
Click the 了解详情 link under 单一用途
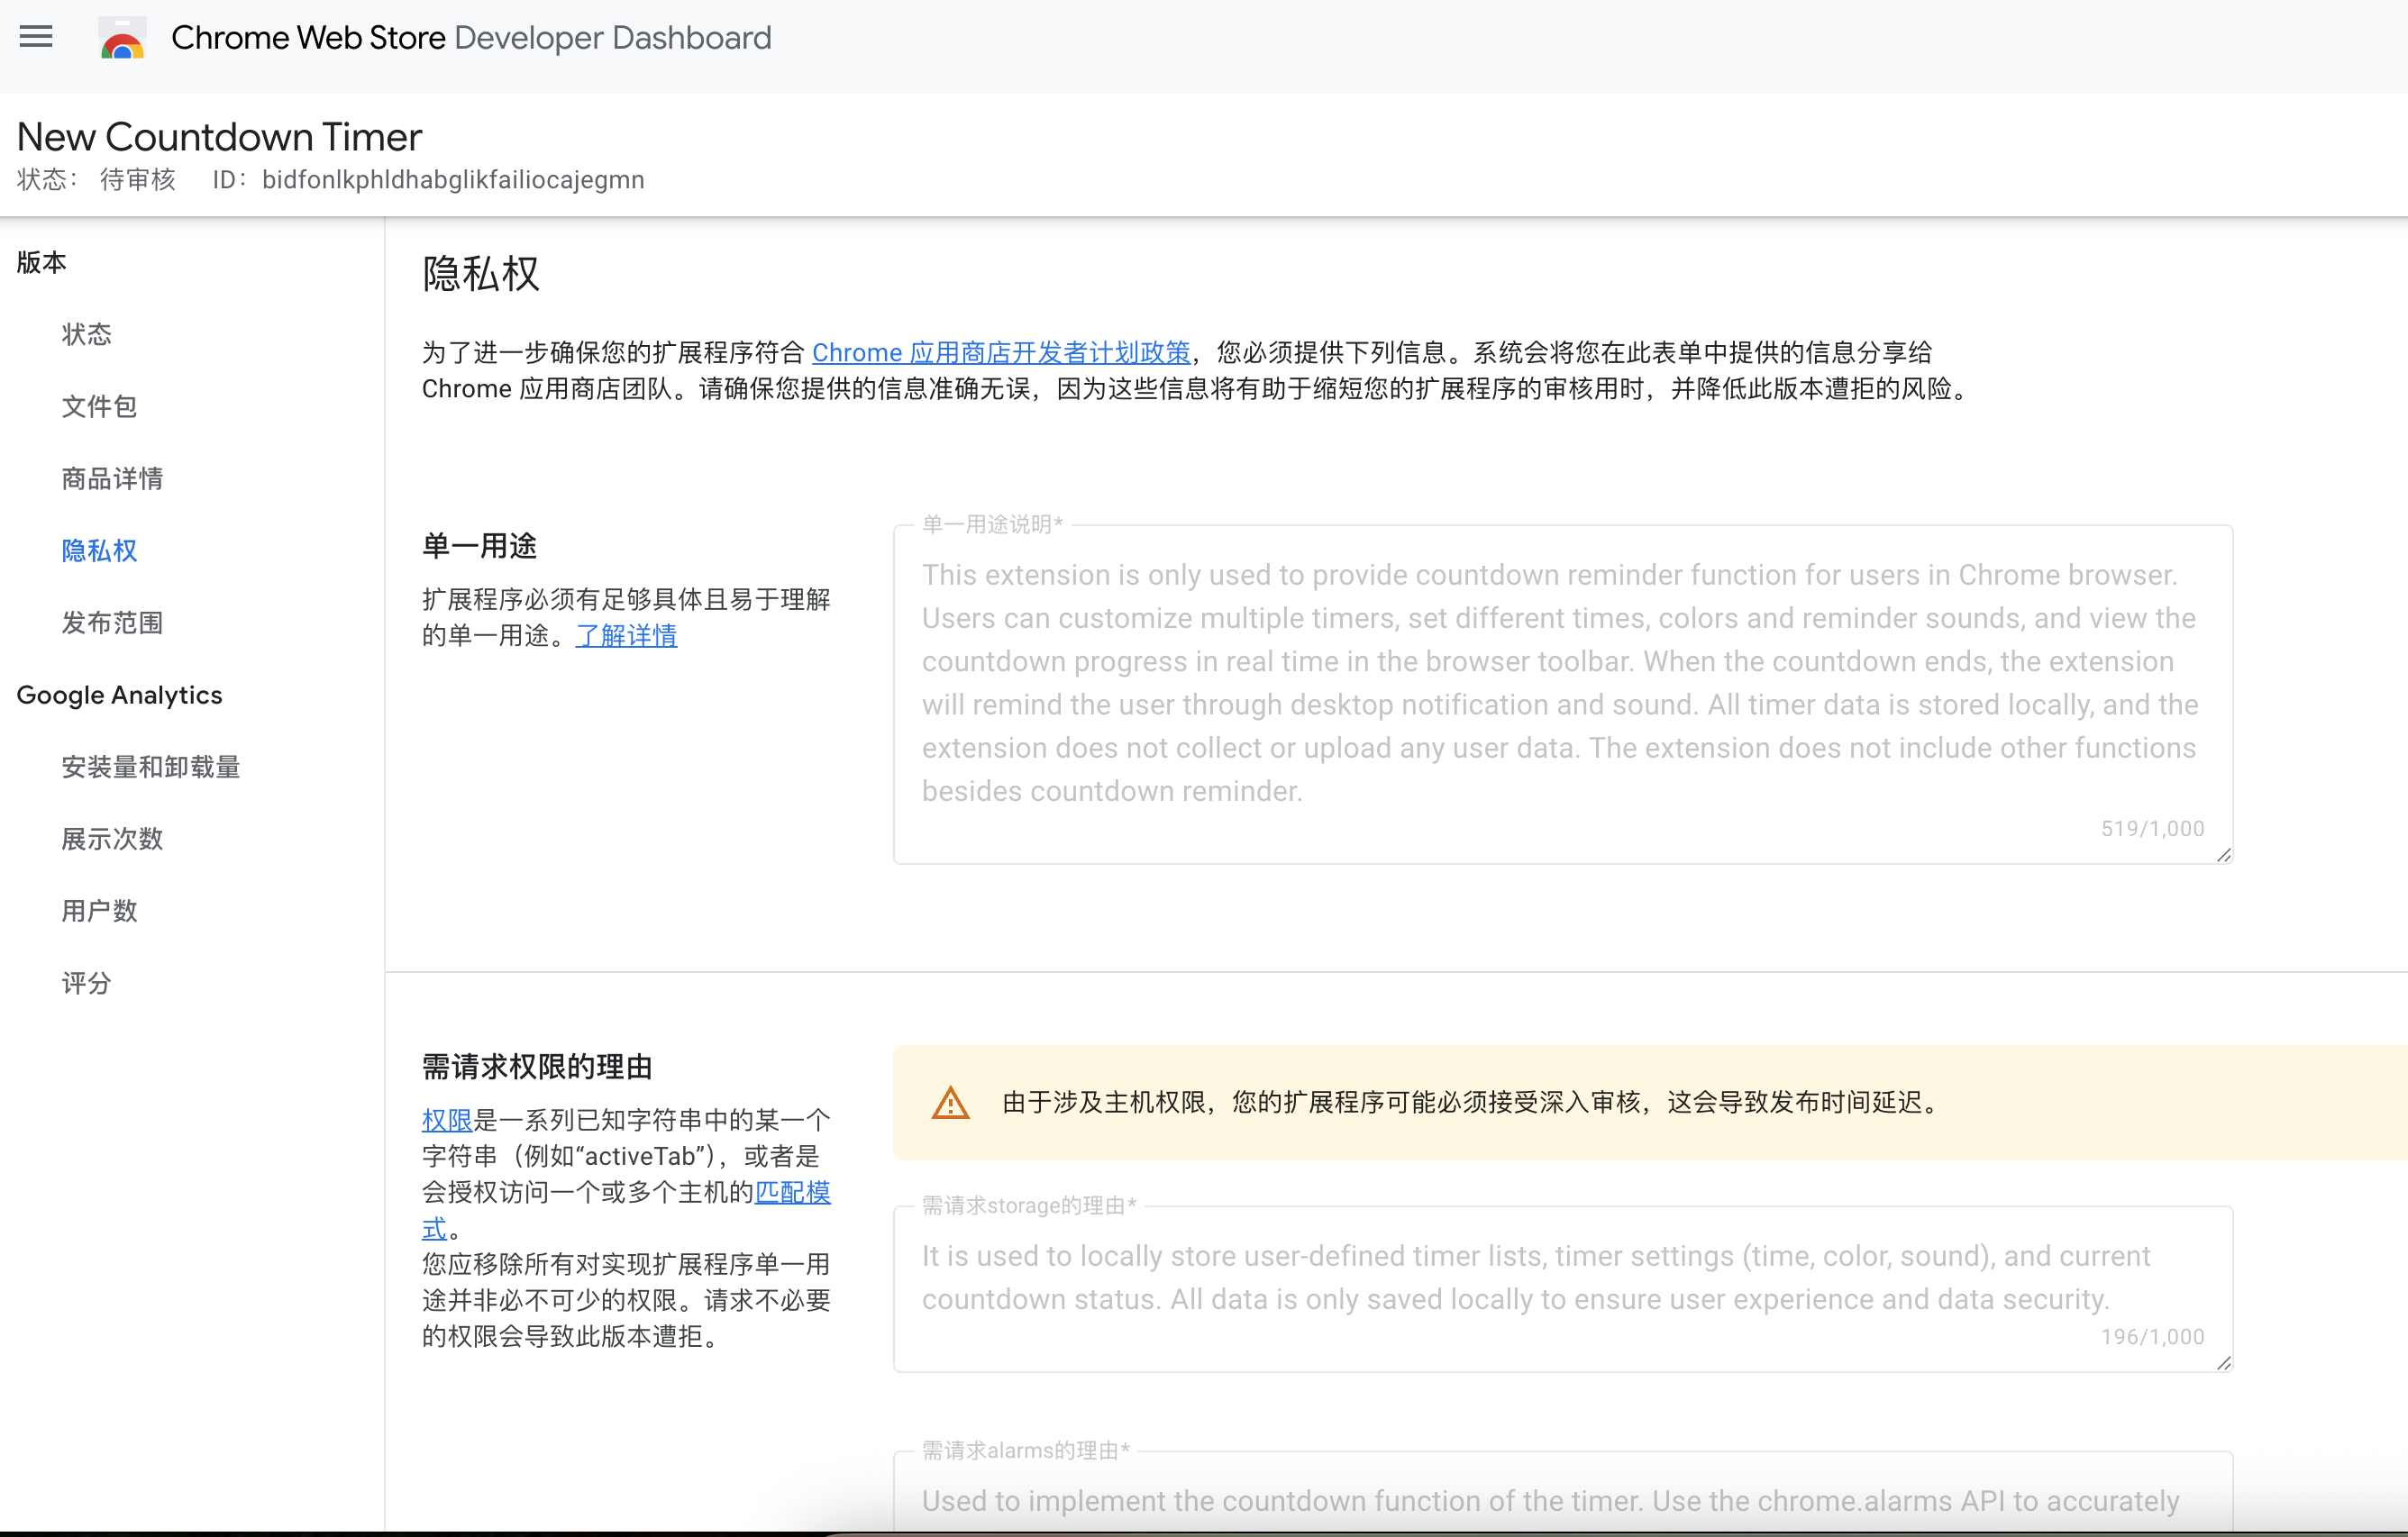click(x=626, y=635)
